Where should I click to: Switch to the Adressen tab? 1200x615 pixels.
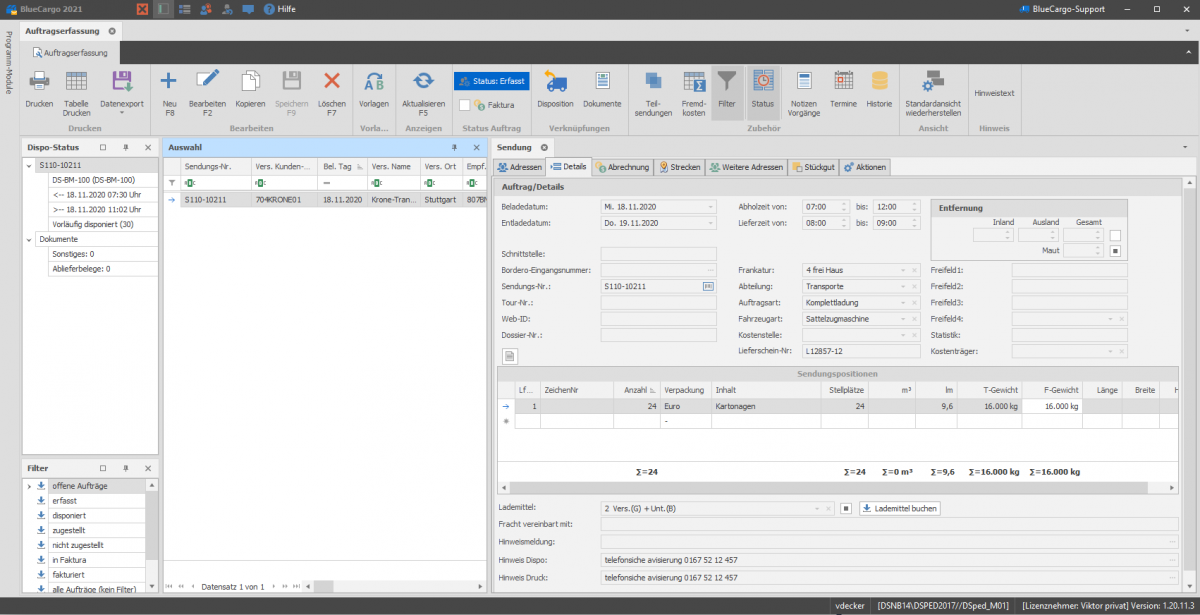coord(519,167)
